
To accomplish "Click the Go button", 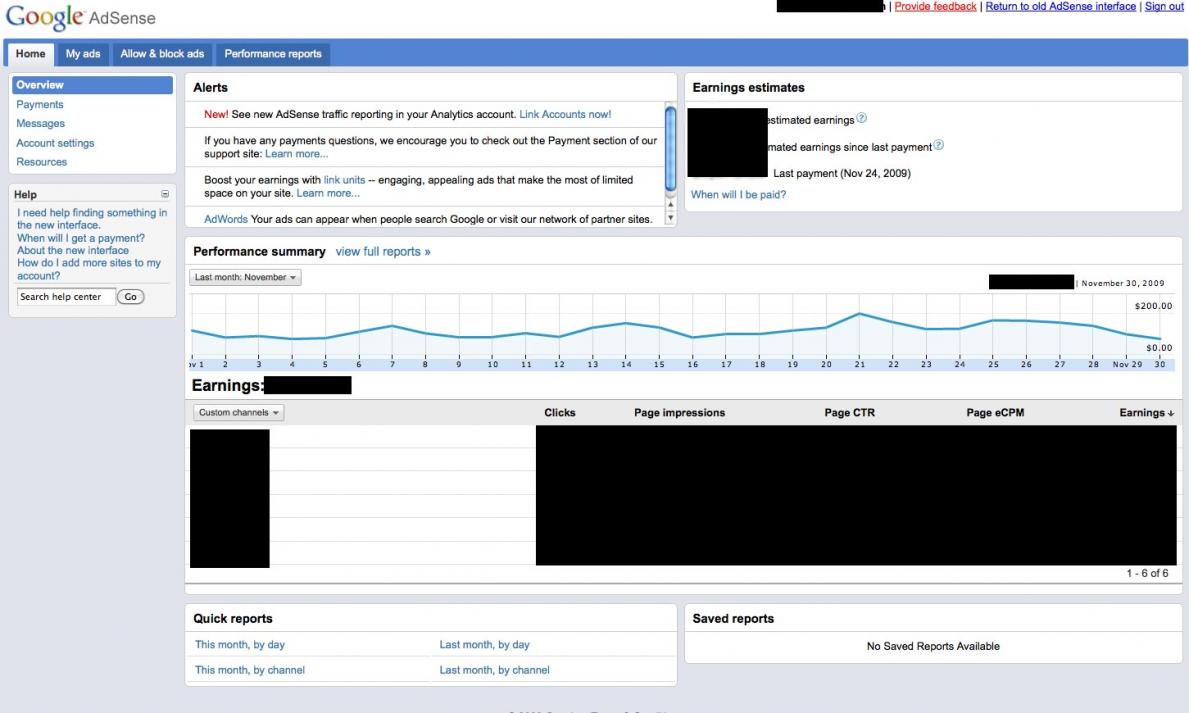I will pos(130,297).
